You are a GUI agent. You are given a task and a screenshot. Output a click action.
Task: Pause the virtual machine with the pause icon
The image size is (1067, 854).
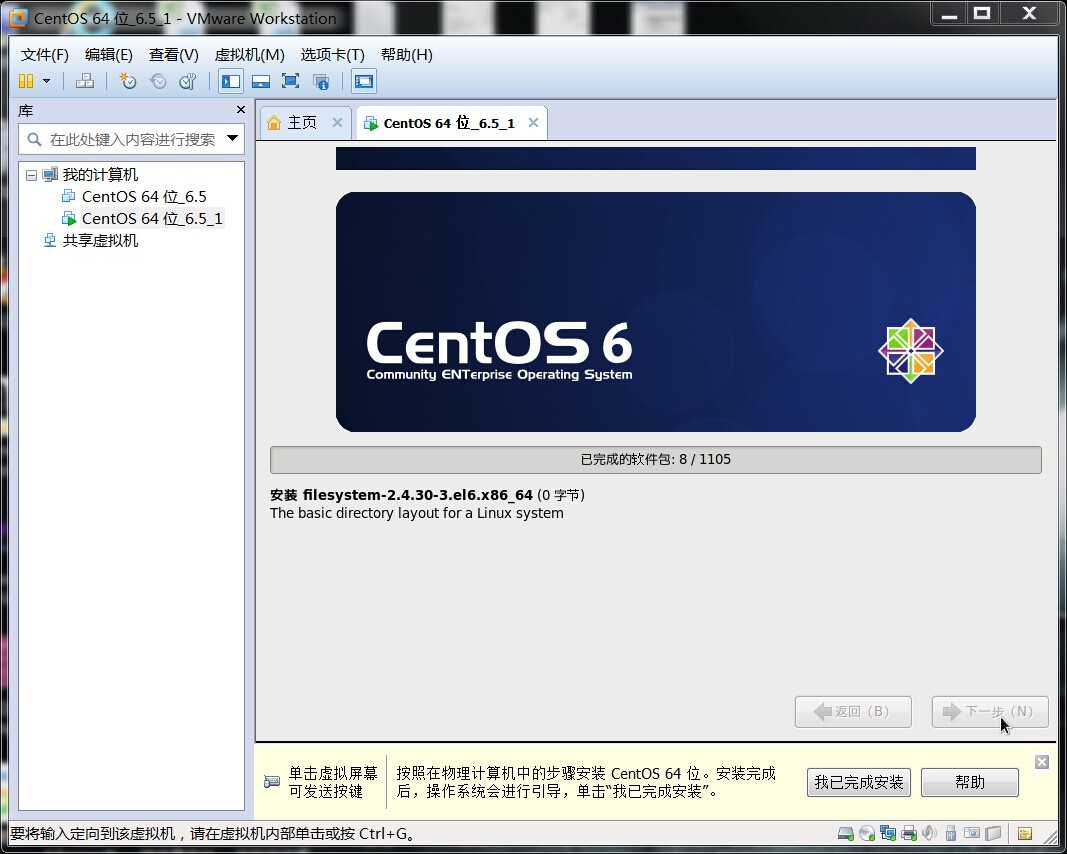click(26, 82)
